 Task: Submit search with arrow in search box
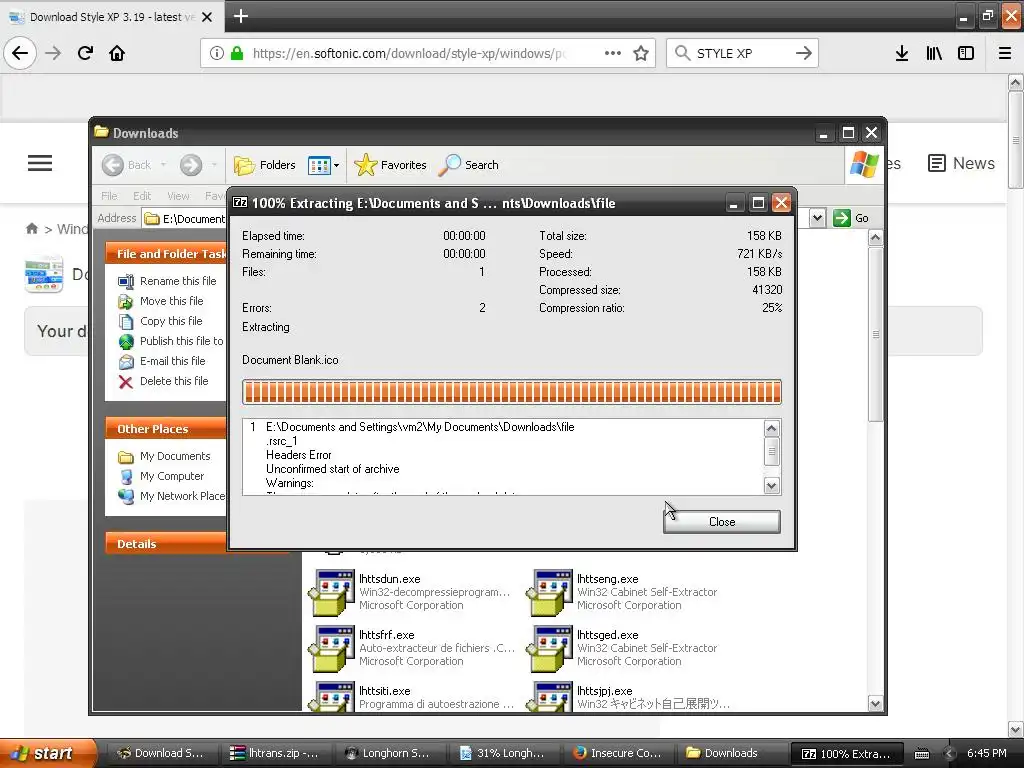point(804,53)
